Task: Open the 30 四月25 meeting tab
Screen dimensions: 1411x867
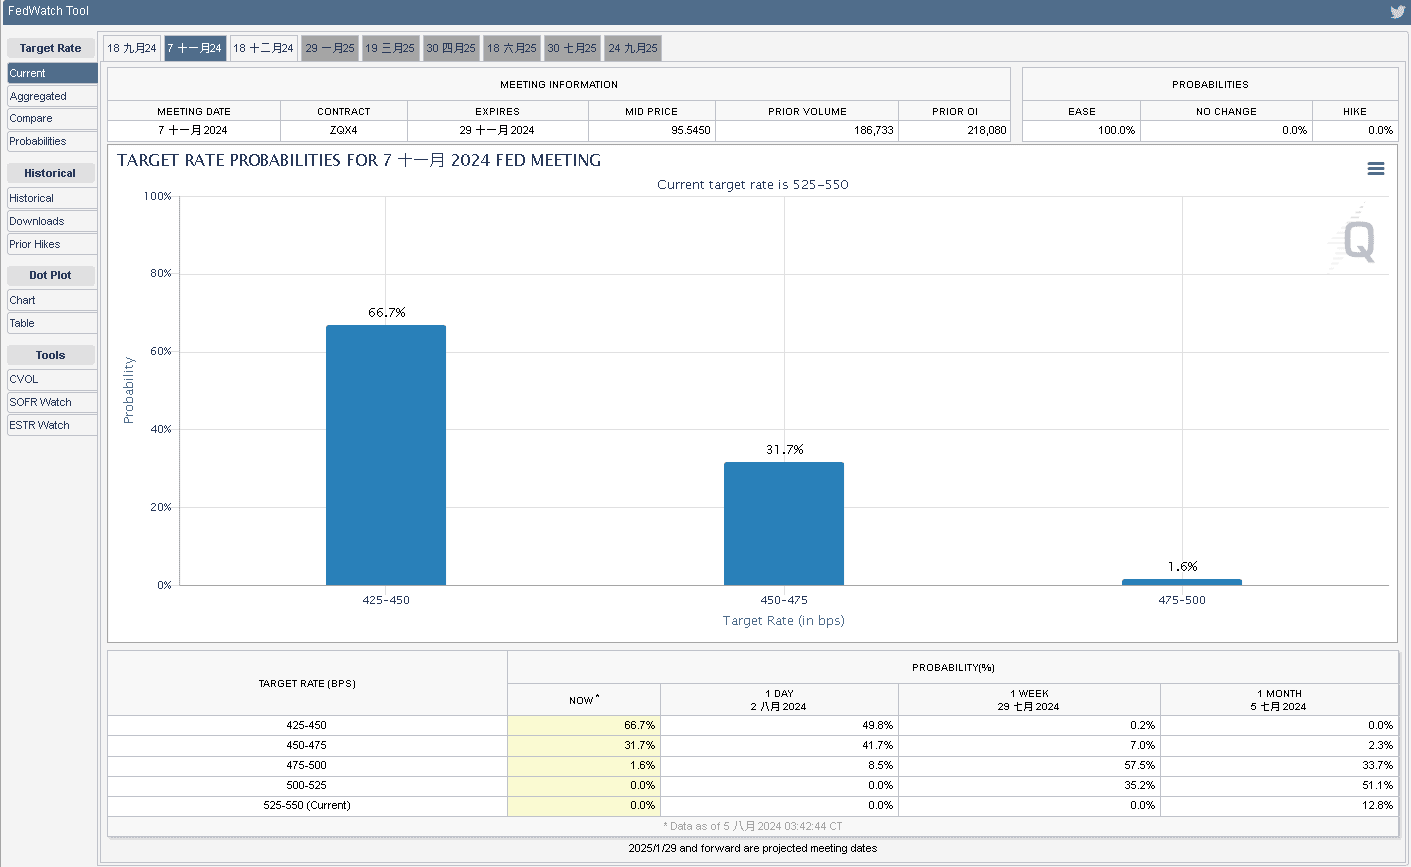Action: tap(451, 48)
